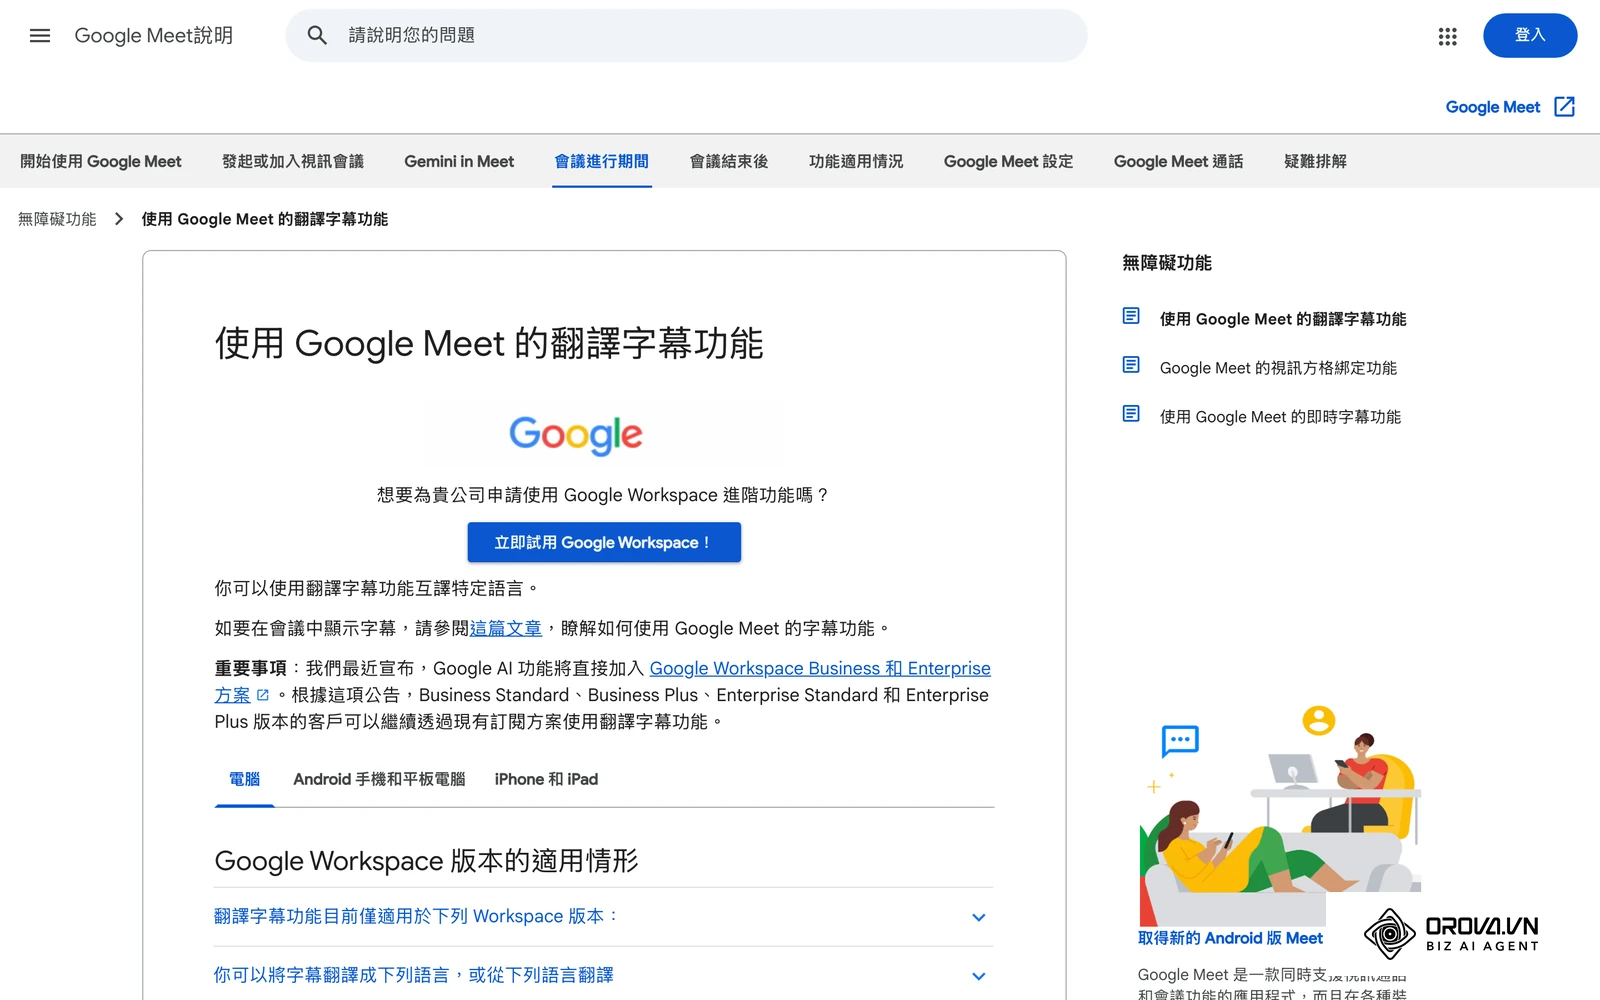Viewport: 1600px width, 1000px height.
Task: Select the 功能適用情況 nav tab
Action: tap(856, 161)
